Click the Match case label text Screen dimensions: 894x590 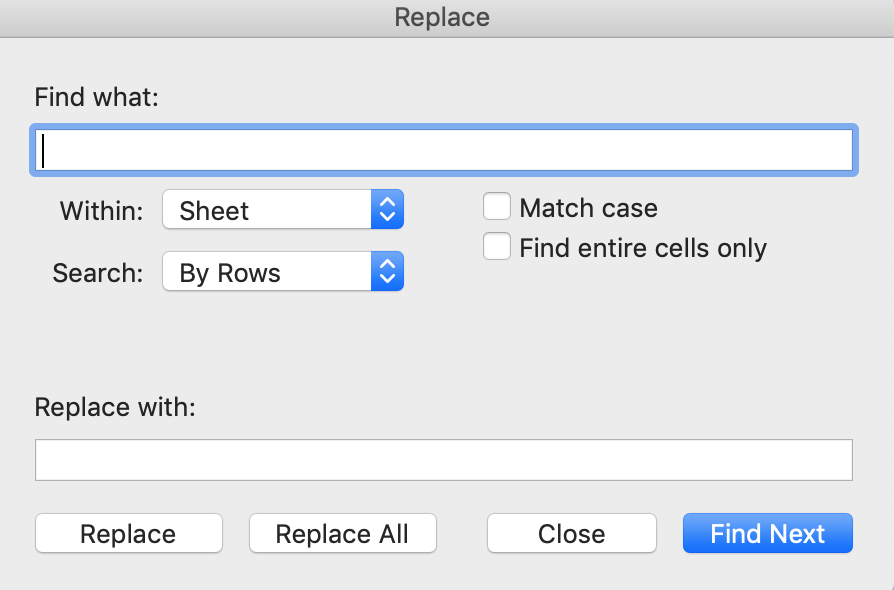(588, 208)
